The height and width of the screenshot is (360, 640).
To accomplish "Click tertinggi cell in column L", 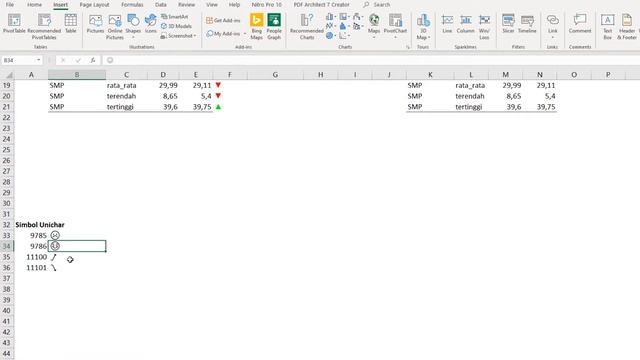I will coord(471,107).
